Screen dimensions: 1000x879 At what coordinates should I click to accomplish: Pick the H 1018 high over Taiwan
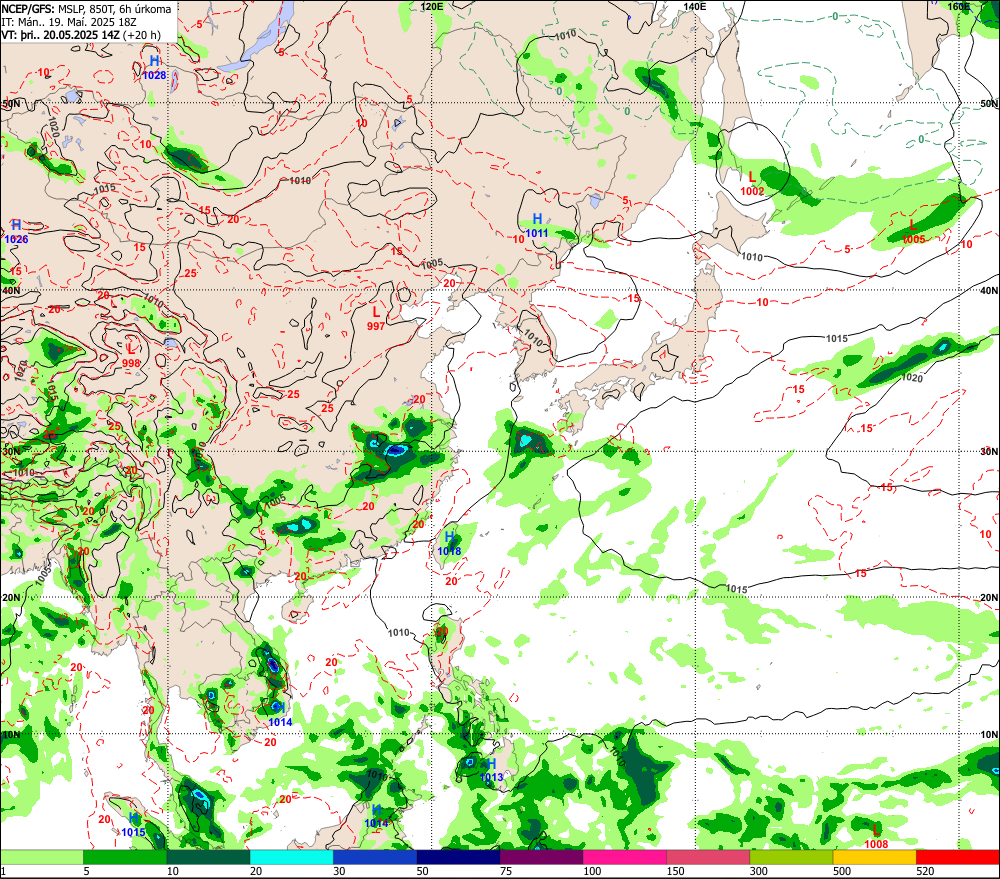pyautogui.click(x=450, y=543)
